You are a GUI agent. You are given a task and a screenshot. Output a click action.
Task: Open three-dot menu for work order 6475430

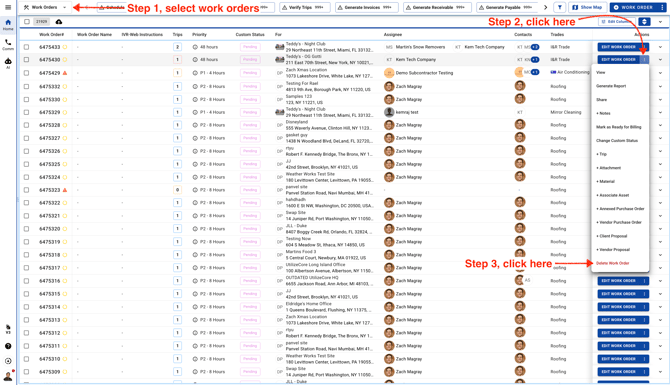(644, 60)
